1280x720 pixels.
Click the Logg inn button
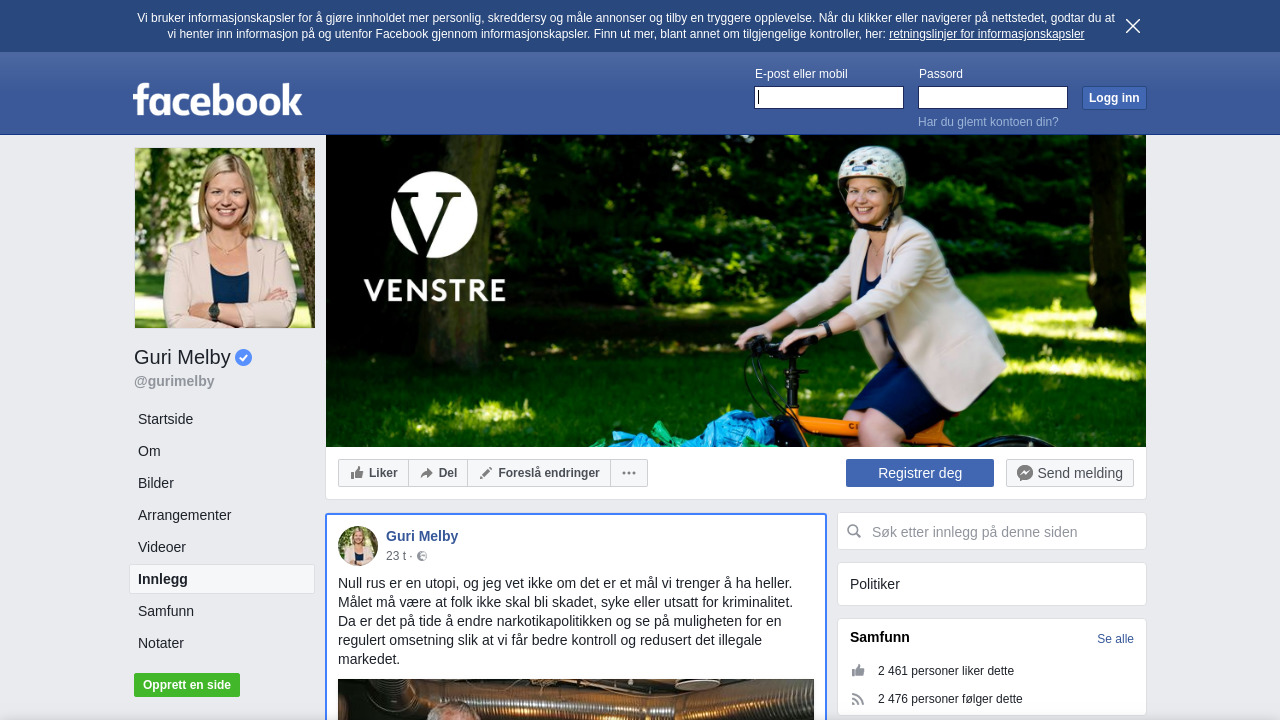[1114, 97]
